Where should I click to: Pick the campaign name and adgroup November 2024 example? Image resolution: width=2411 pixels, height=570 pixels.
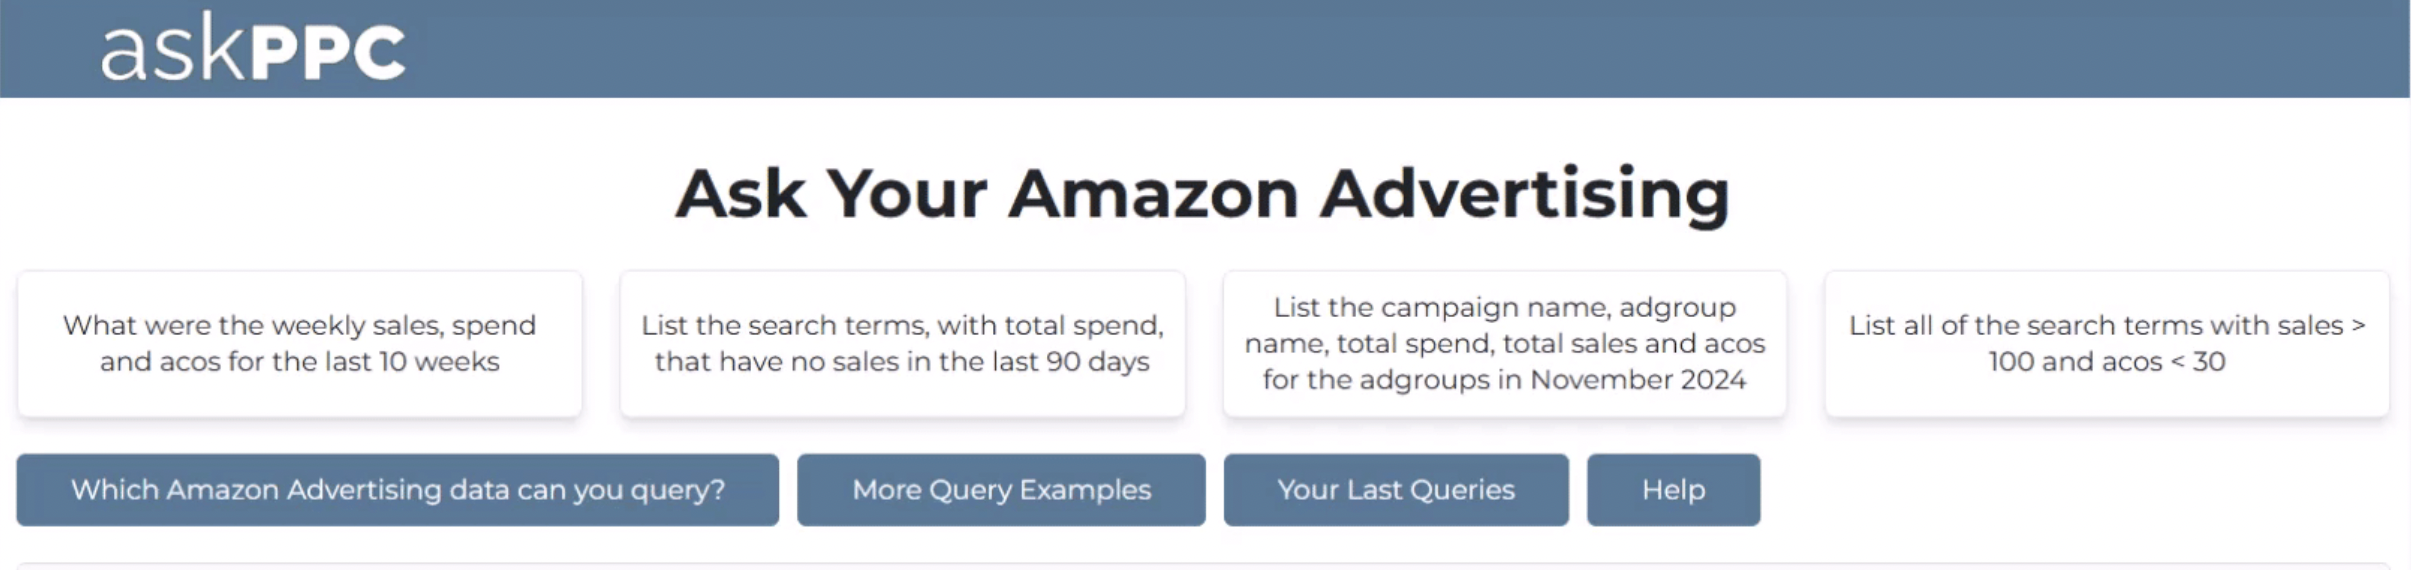click(1504, 343)
